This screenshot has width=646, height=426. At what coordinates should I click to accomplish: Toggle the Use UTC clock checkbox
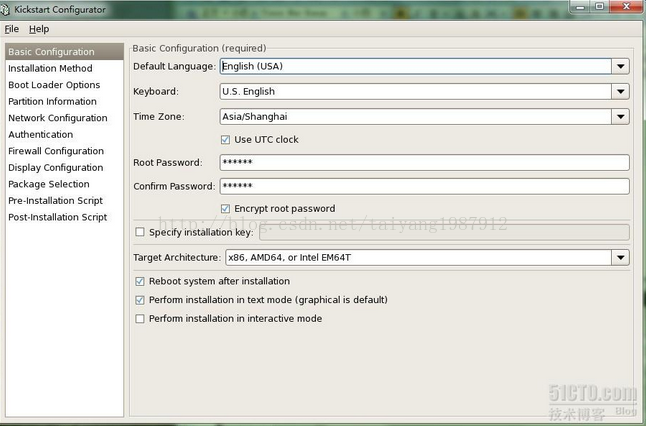[x=225, y=140]
